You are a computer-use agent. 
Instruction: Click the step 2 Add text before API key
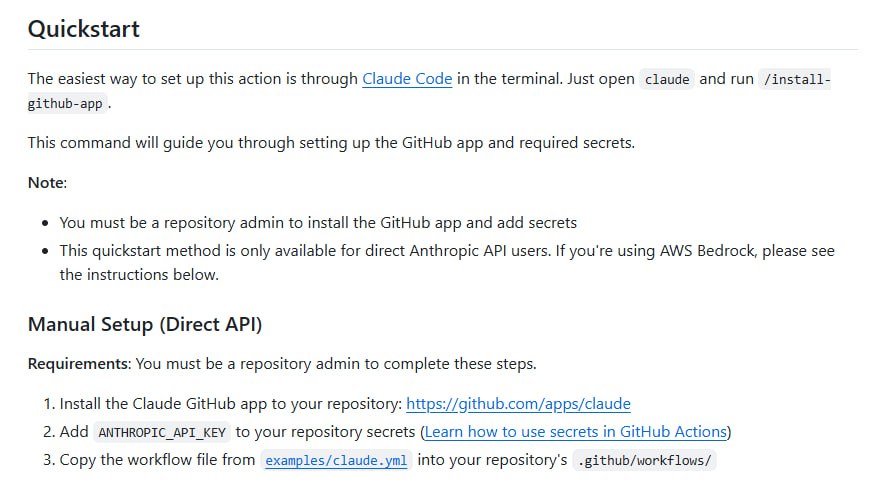click(x=74, y=432)
